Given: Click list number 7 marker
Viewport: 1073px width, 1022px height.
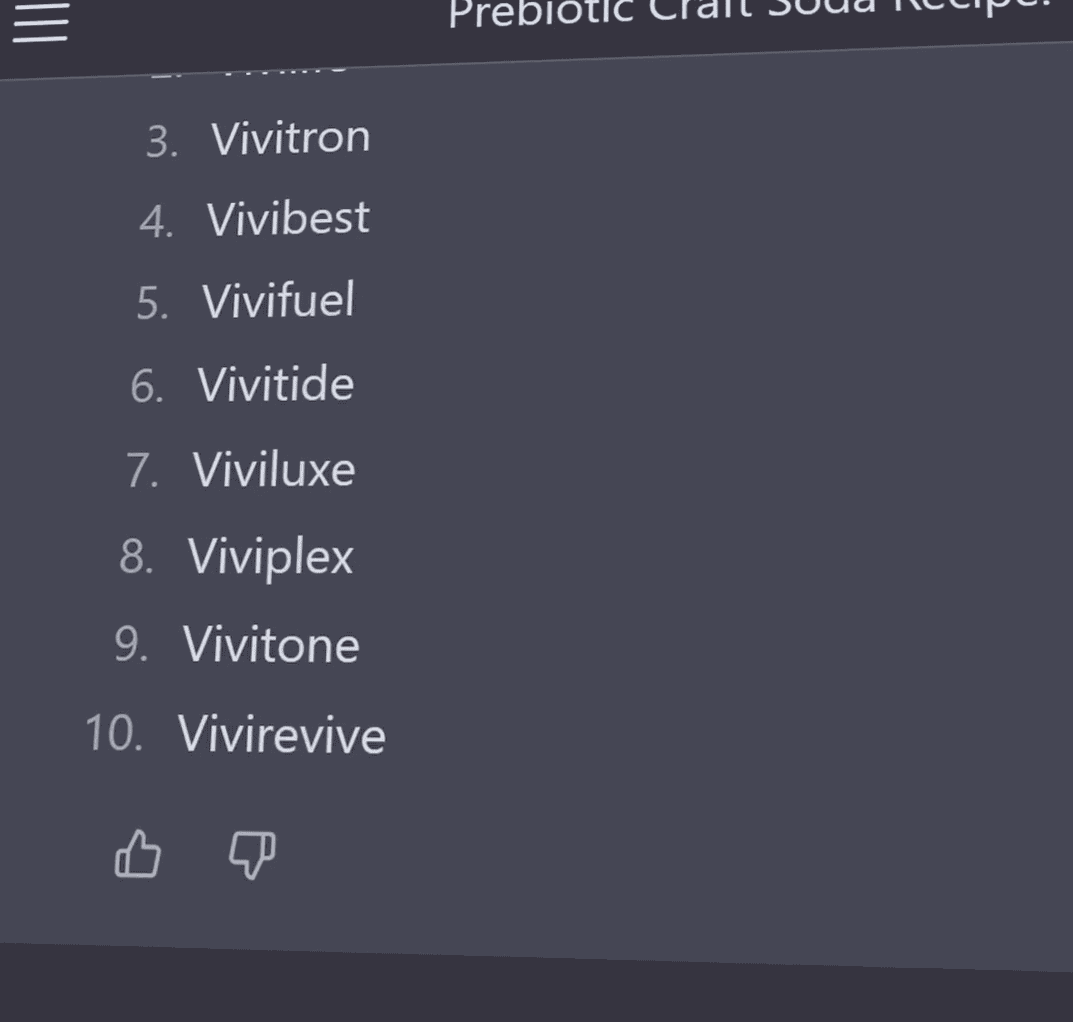Looking at the screenshot, I should 142,471.
